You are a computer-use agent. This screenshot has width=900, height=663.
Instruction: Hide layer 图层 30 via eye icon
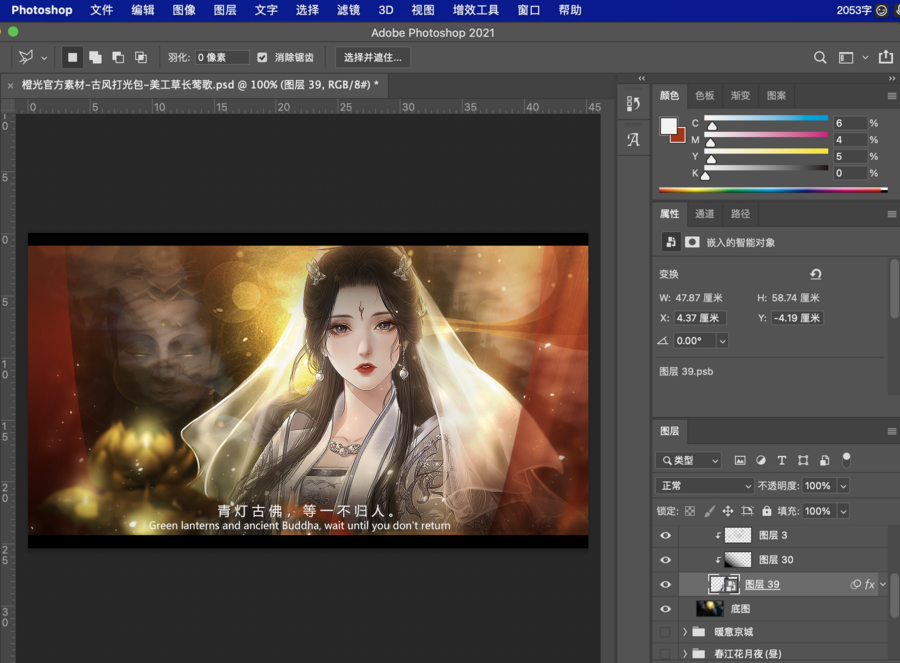(x=666, y=560)
